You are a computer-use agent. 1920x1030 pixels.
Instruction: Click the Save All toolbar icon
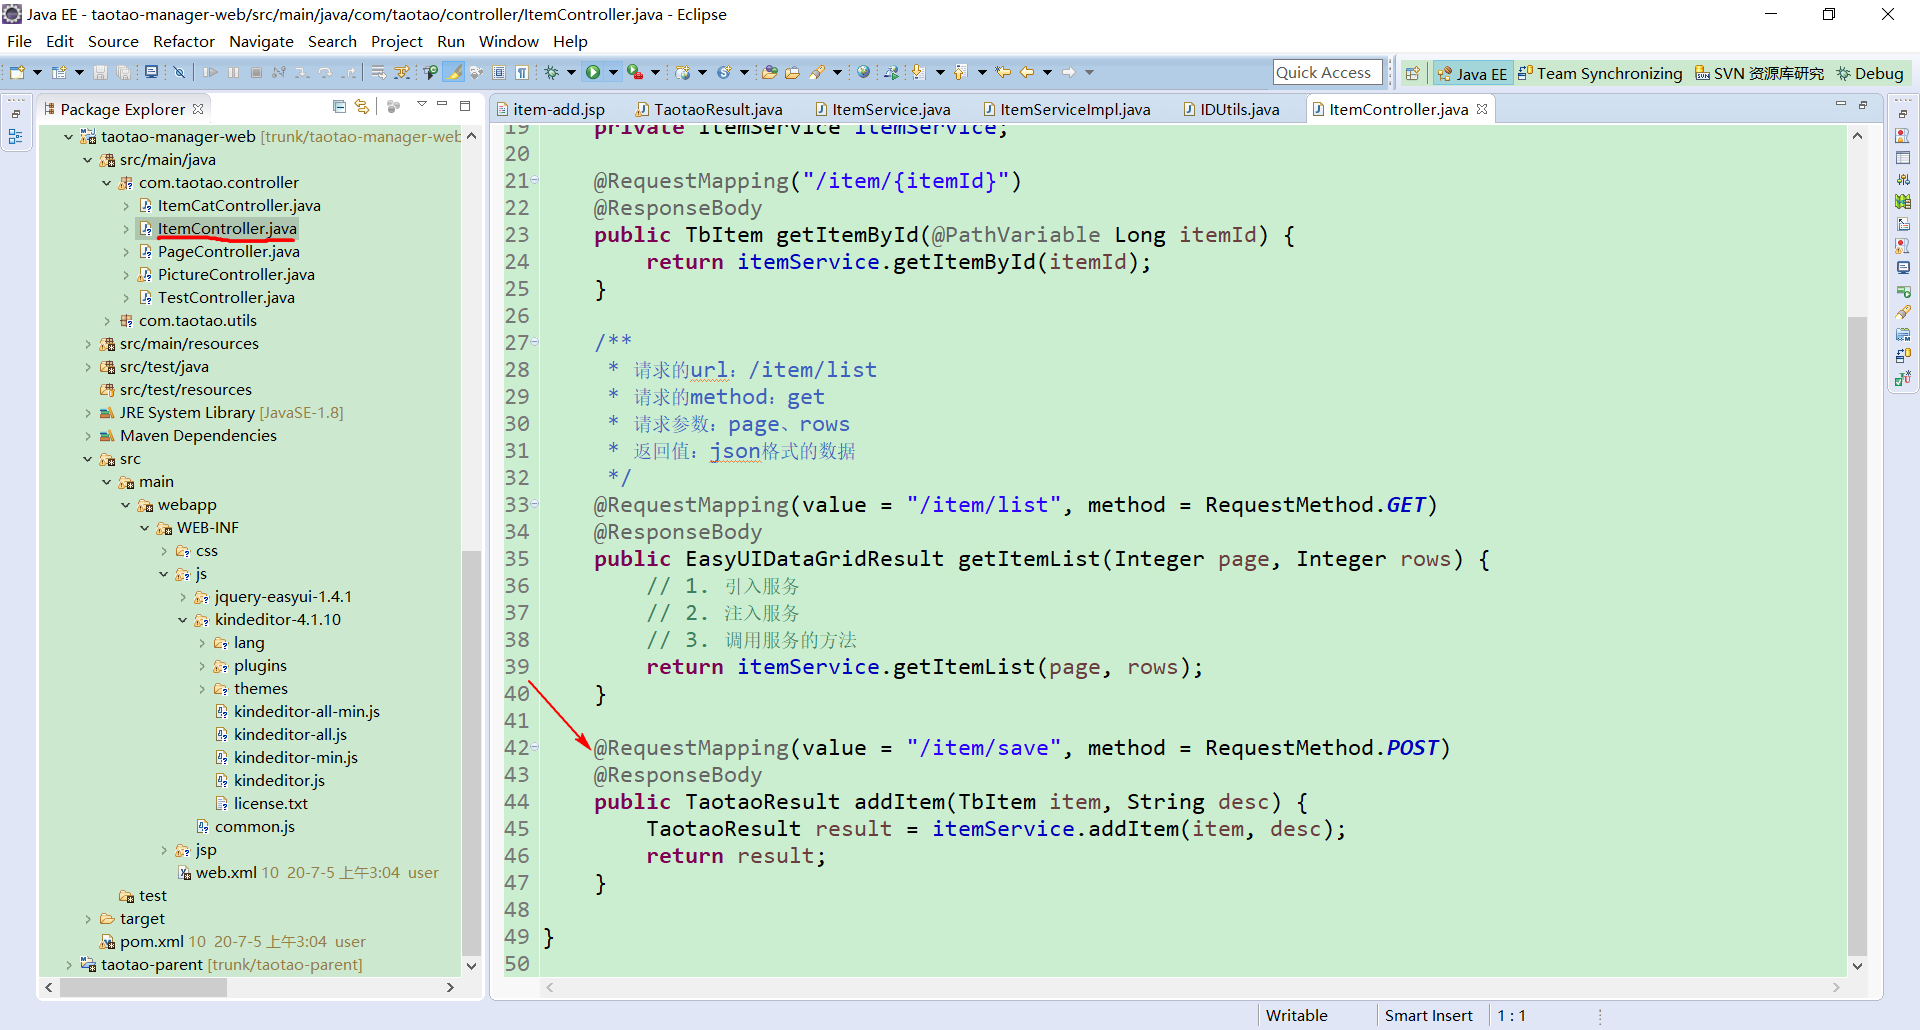pos(123,72)
